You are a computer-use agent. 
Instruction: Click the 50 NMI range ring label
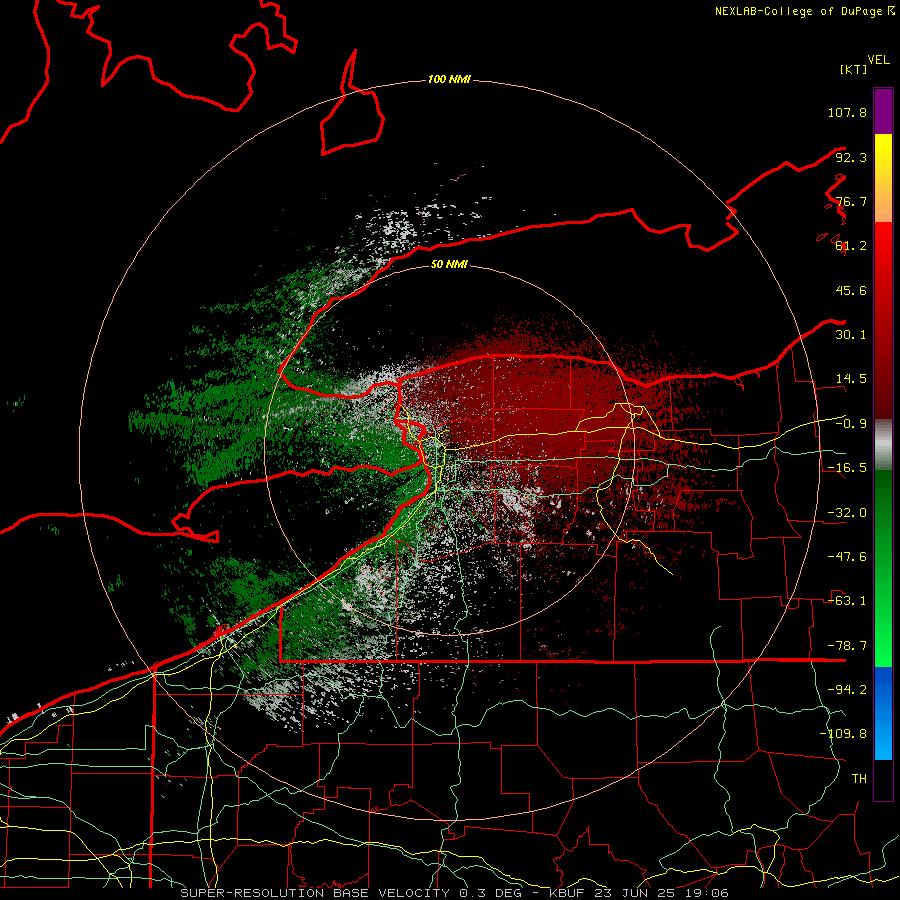(449, 264)
